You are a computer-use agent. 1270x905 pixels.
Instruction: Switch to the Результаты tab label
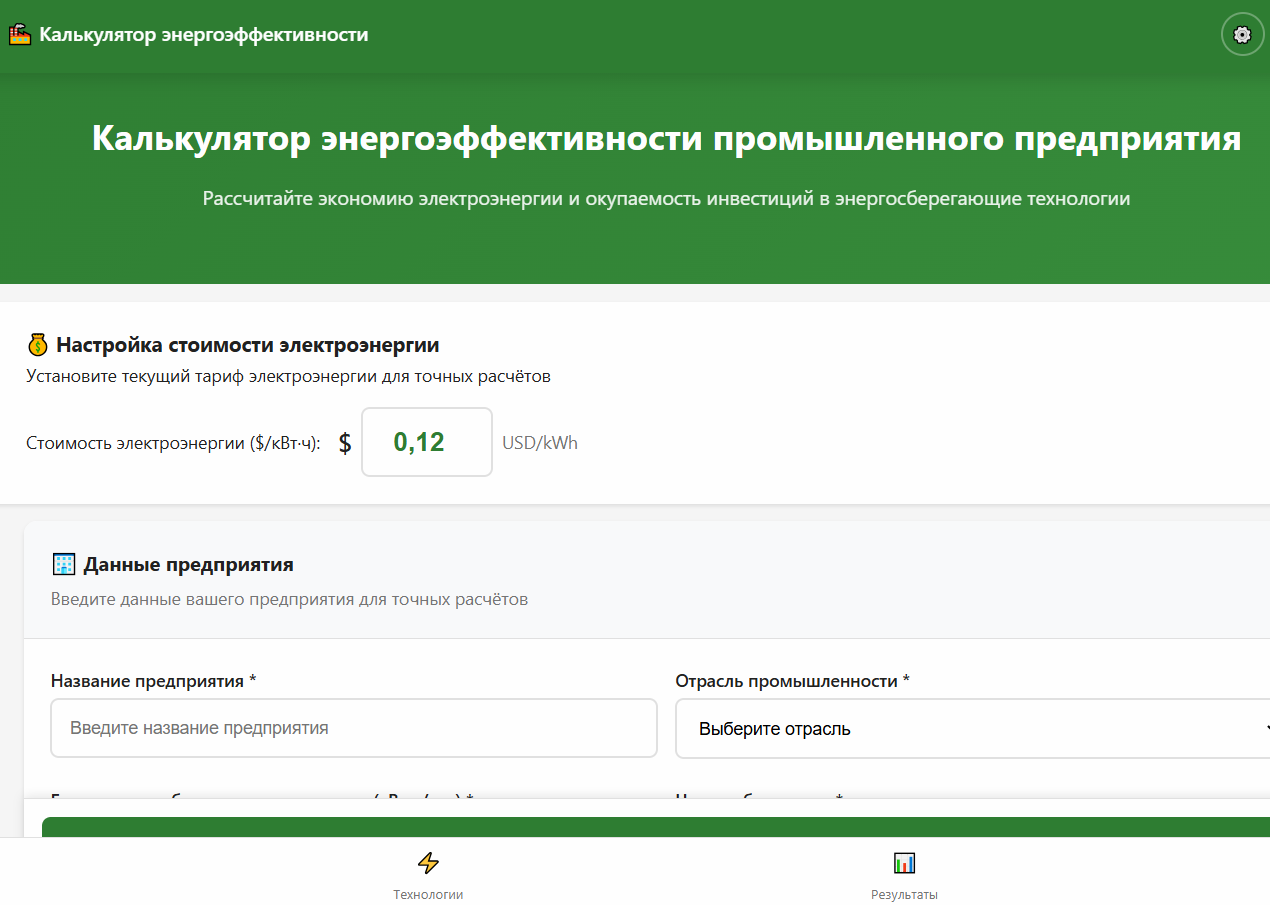point(904,894)
